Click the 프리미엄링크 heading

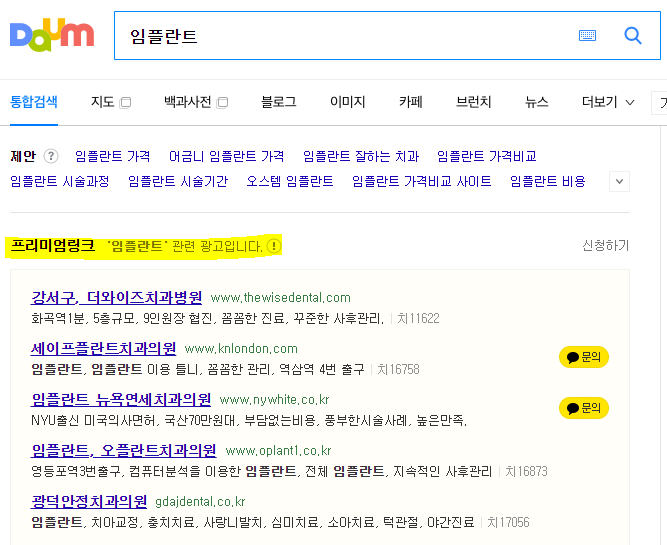click(53, 245)
